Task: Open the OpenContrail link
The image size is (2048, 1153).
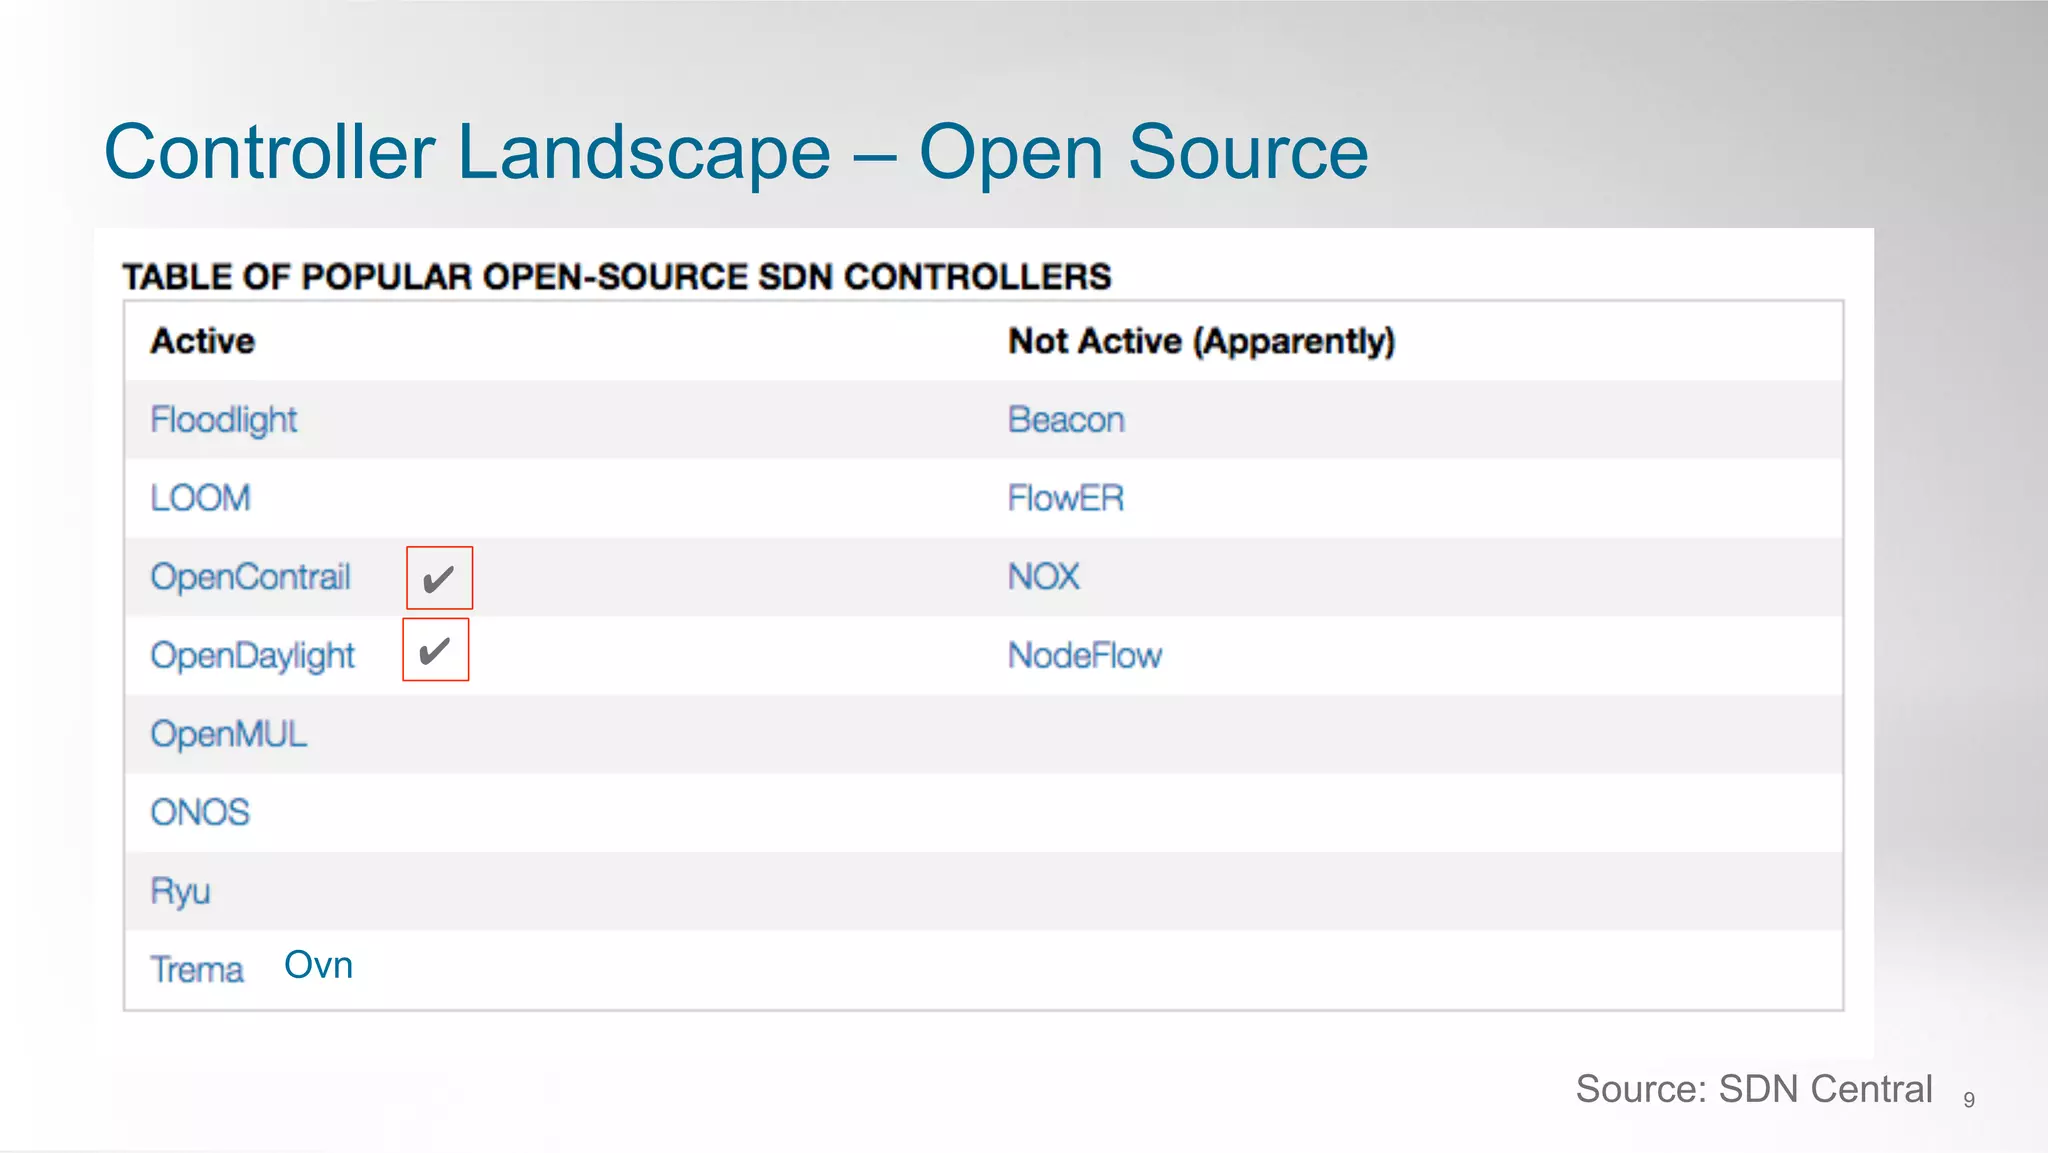Action: click(x=250, y=577)
